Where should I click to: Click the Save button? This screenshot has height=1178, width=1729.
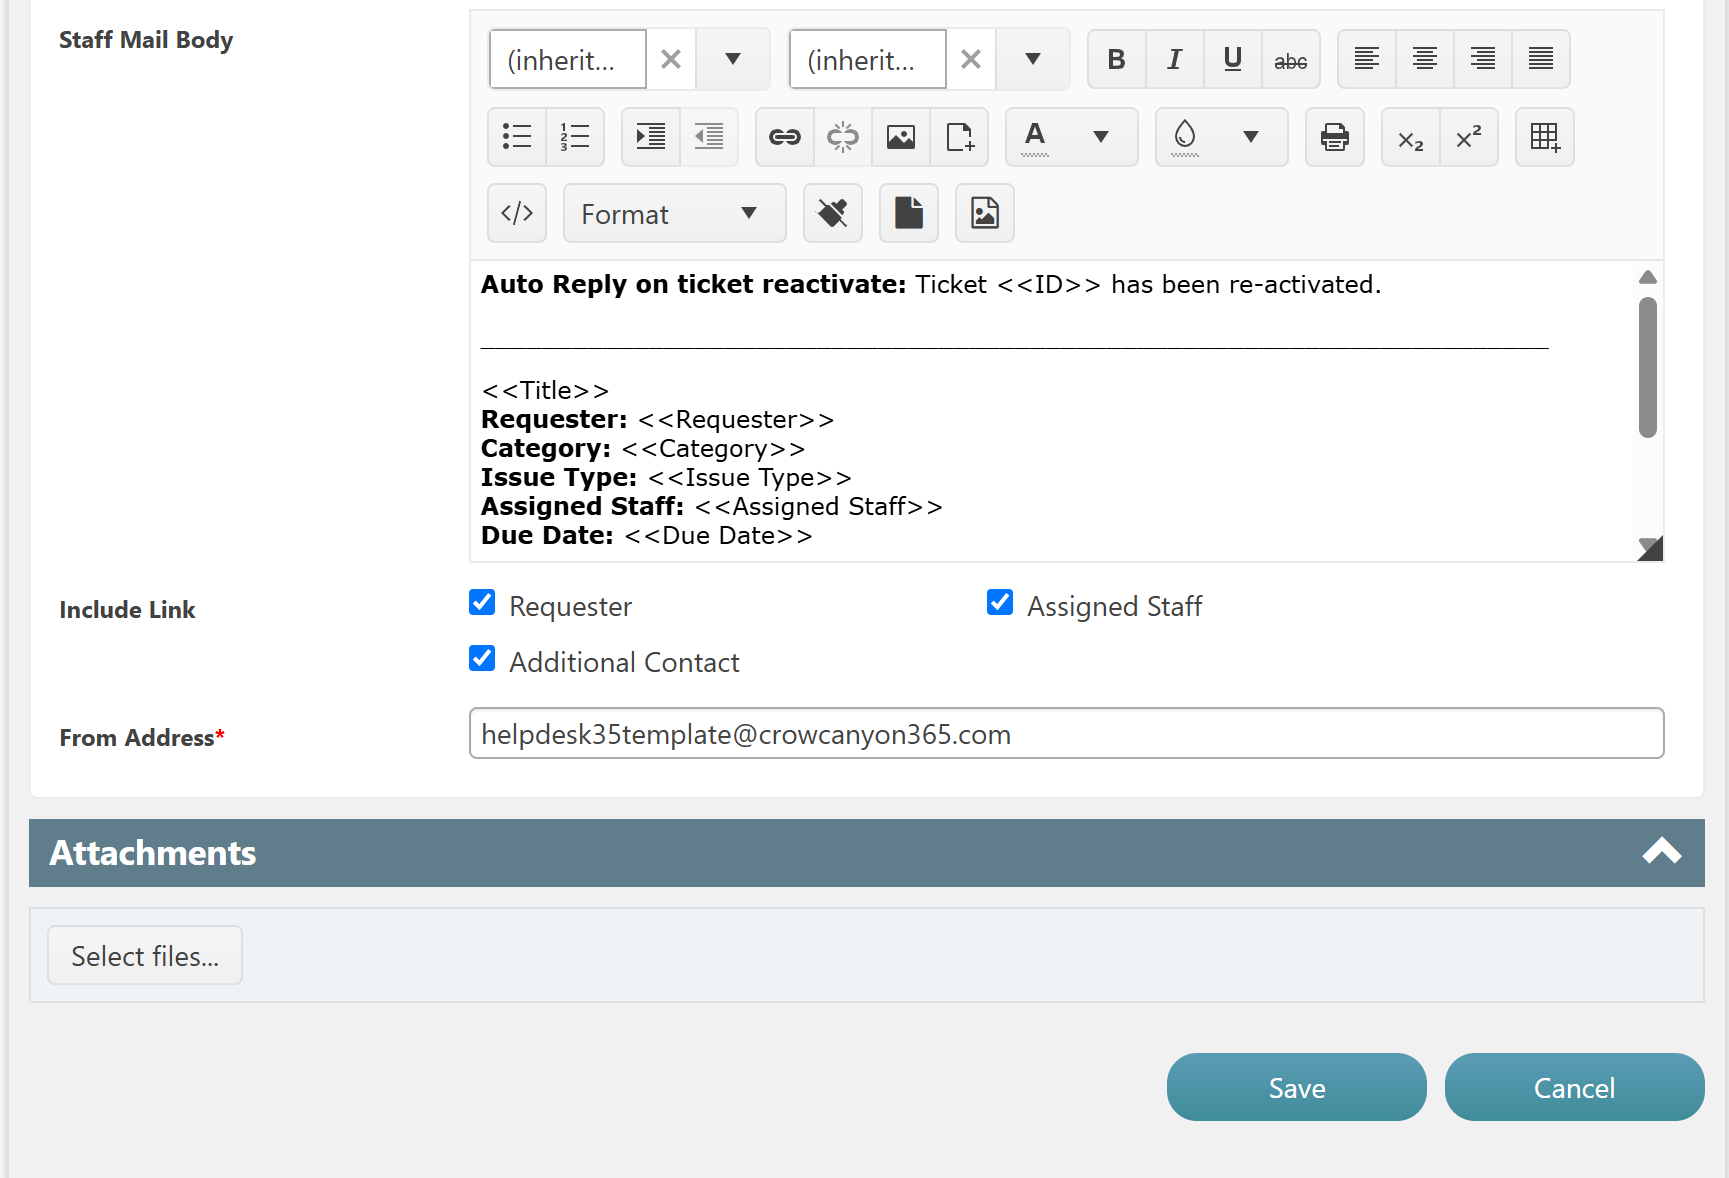[1296, 1087]
